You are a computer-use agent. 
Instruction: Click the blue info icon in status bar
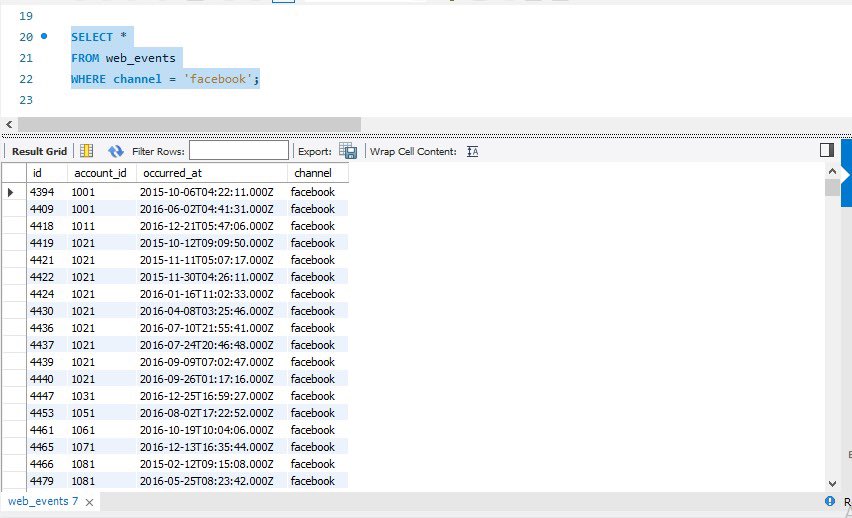[x=830, y=501]
